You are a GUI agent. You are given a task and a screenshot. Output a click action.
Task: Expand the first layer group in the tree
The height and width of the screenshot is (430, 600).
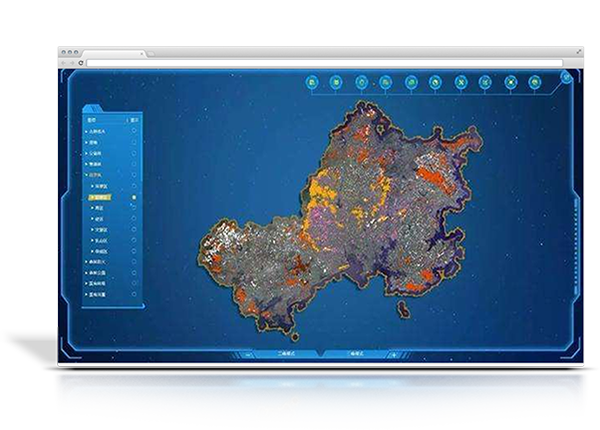pyautogui.click(x=86, y=130)
